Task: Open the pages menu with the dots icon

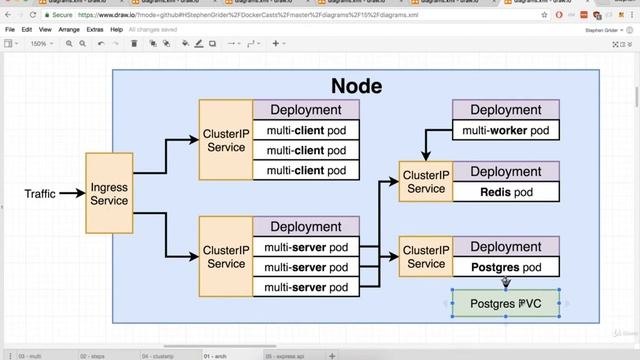Action: [x=10, y=356]
